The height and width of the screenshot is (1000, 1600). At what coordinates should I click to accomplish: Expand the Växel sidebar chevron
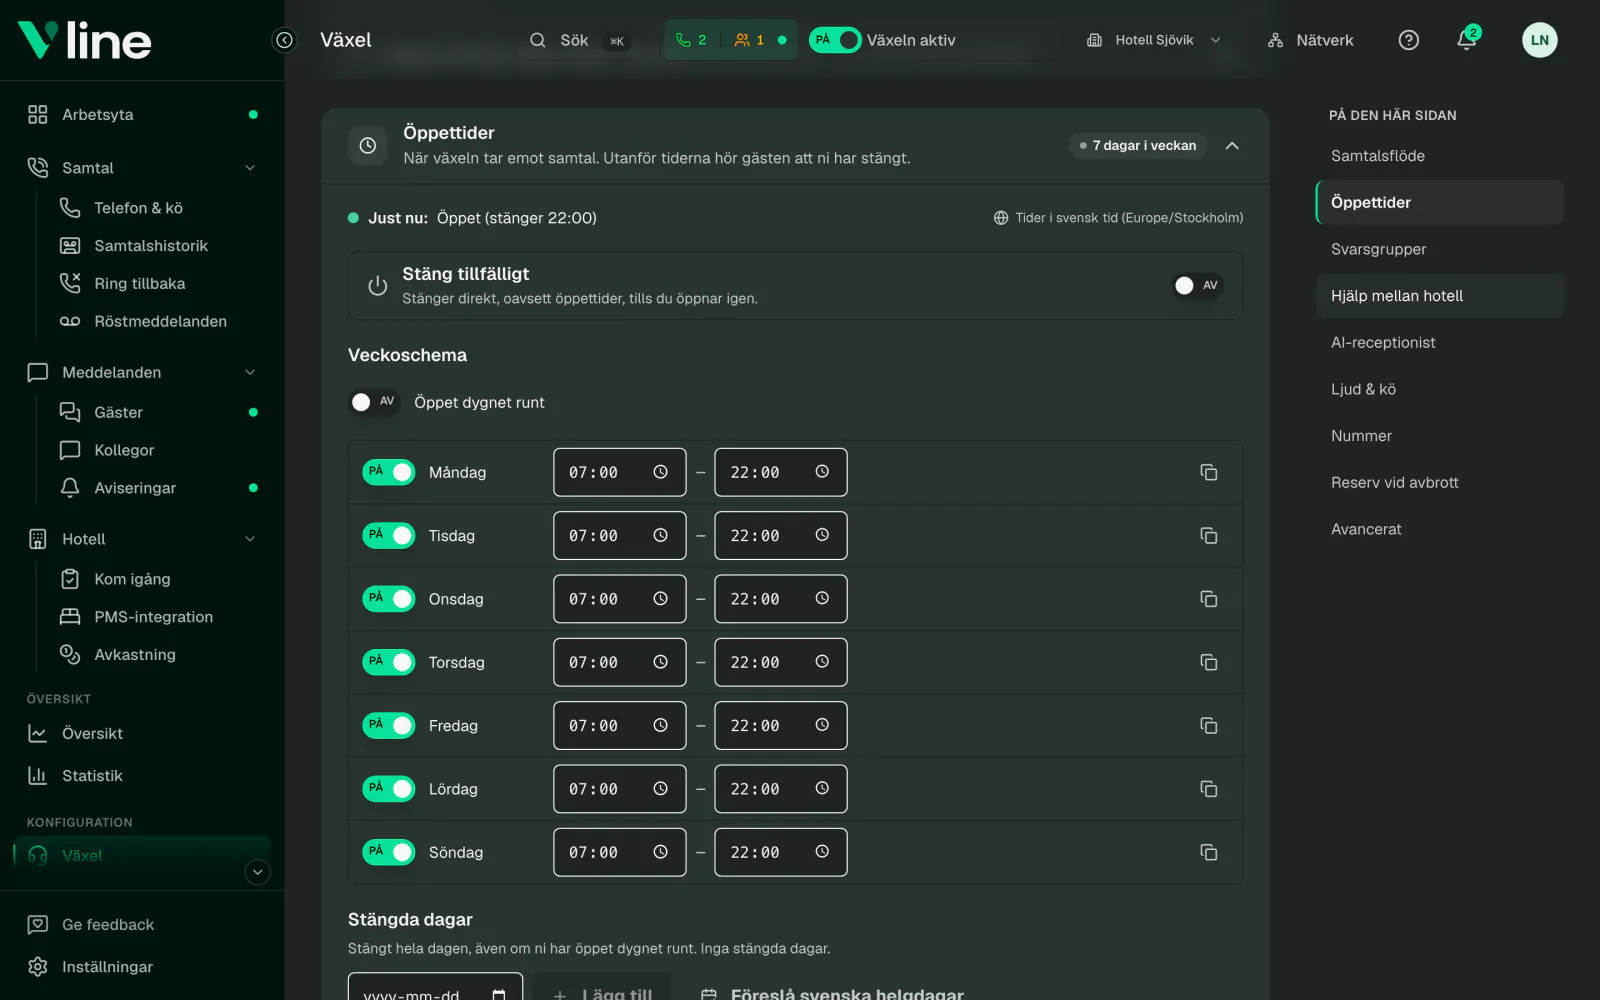tap(258, 872)
